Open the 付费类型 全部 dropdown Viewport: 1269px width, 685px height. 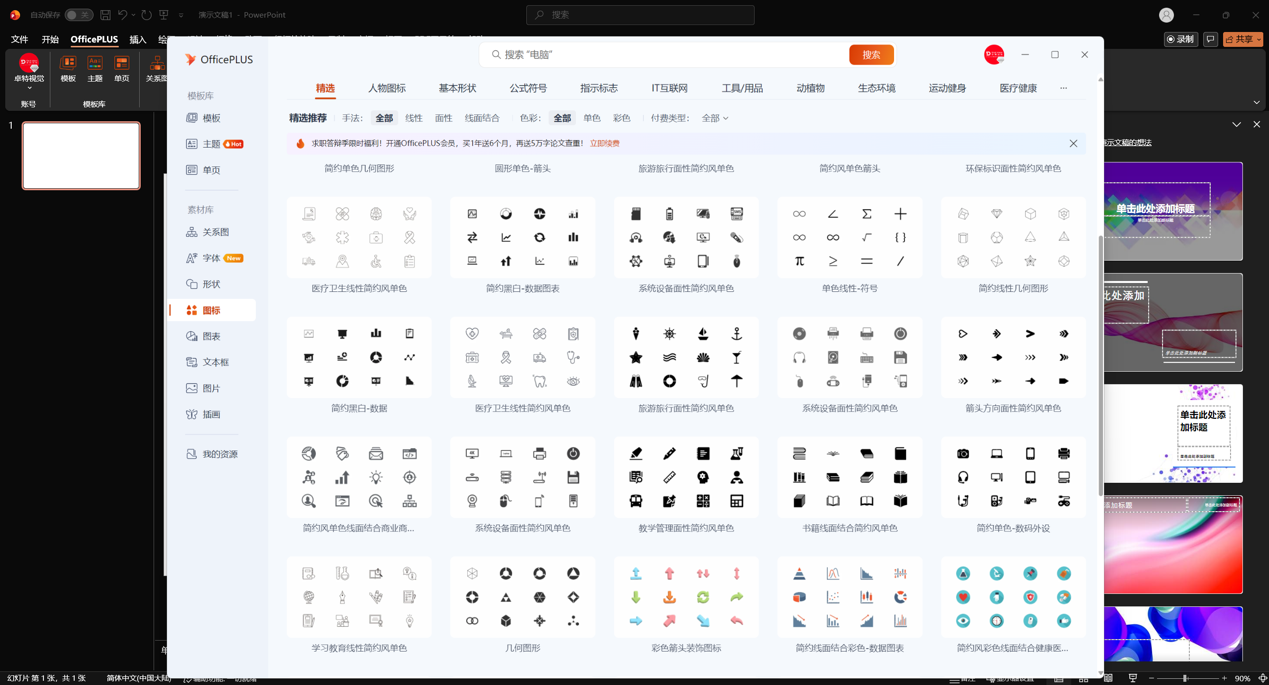click(714, 118)
